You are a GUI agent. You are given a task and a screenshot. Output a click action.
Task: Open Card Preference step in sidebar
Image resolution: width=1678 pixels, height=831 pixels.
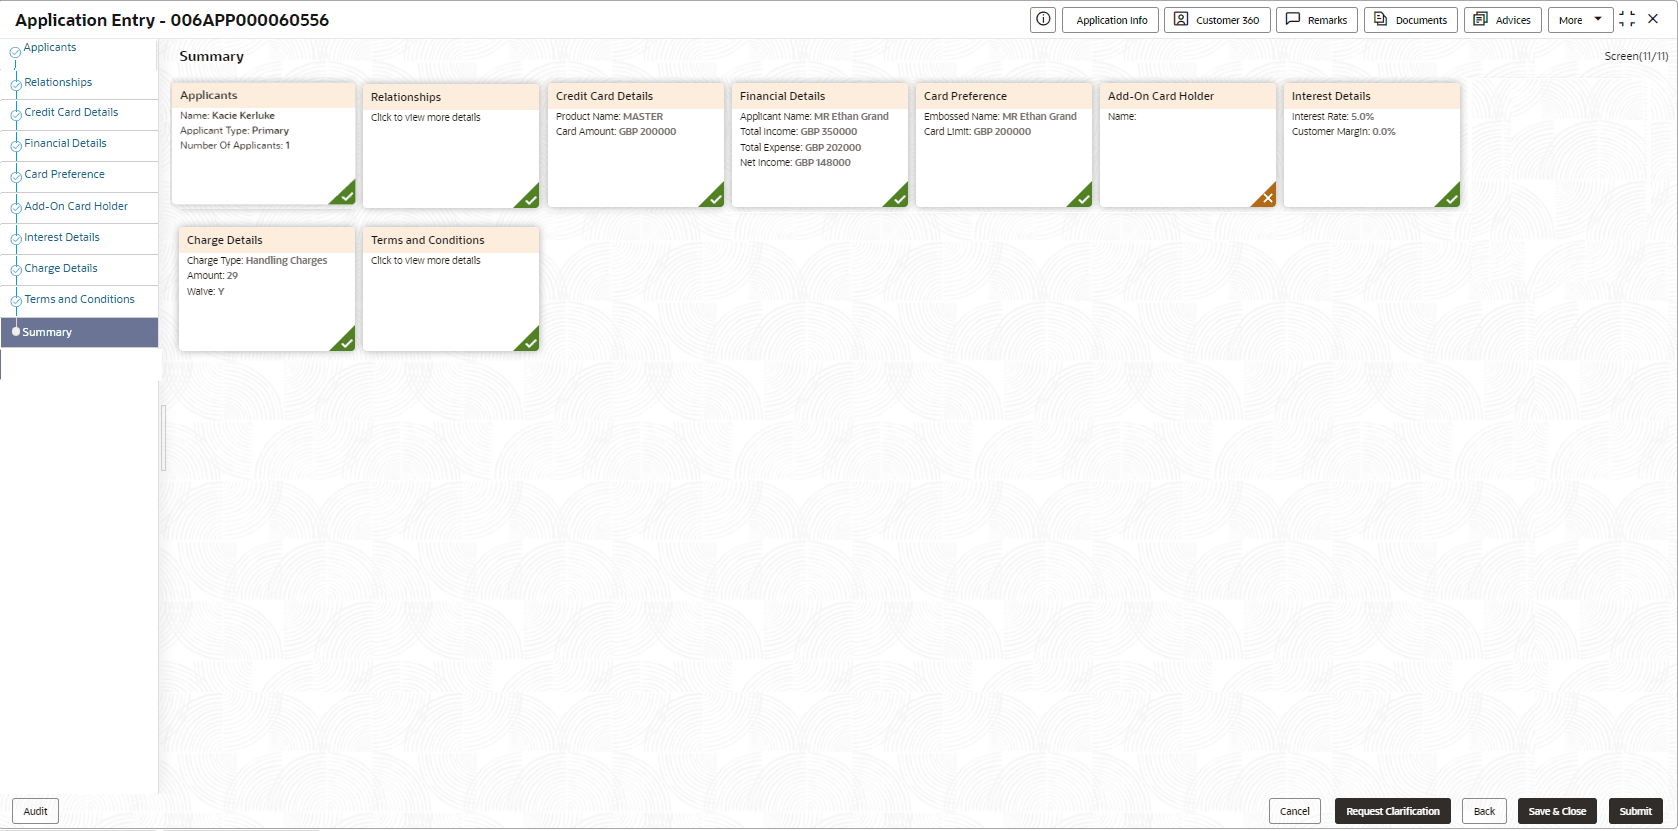[64, 174]
